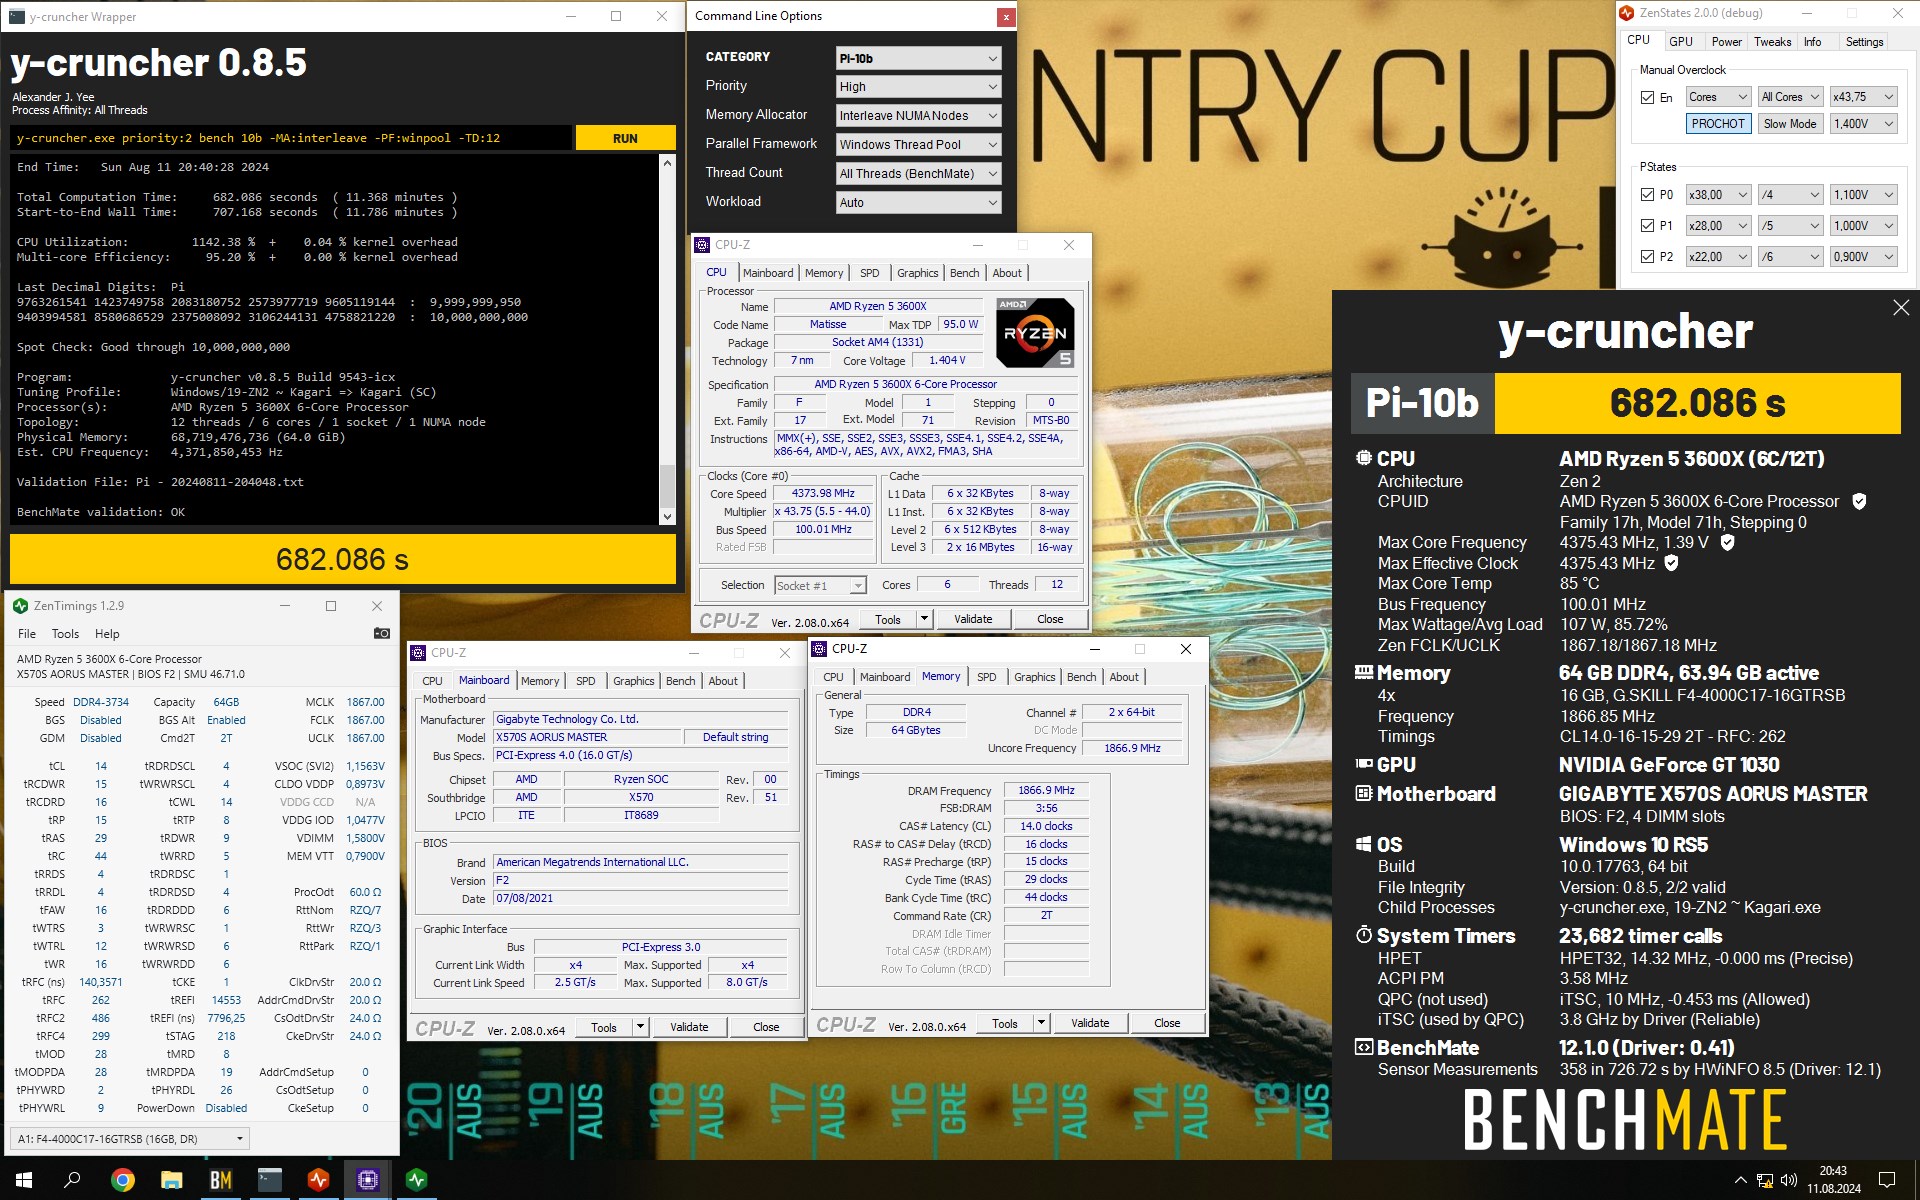The height and width of the screenshot is (1200, 1920).
Task: Toggle the P0 PState checkbox
Action: (x=1647, y=195)
